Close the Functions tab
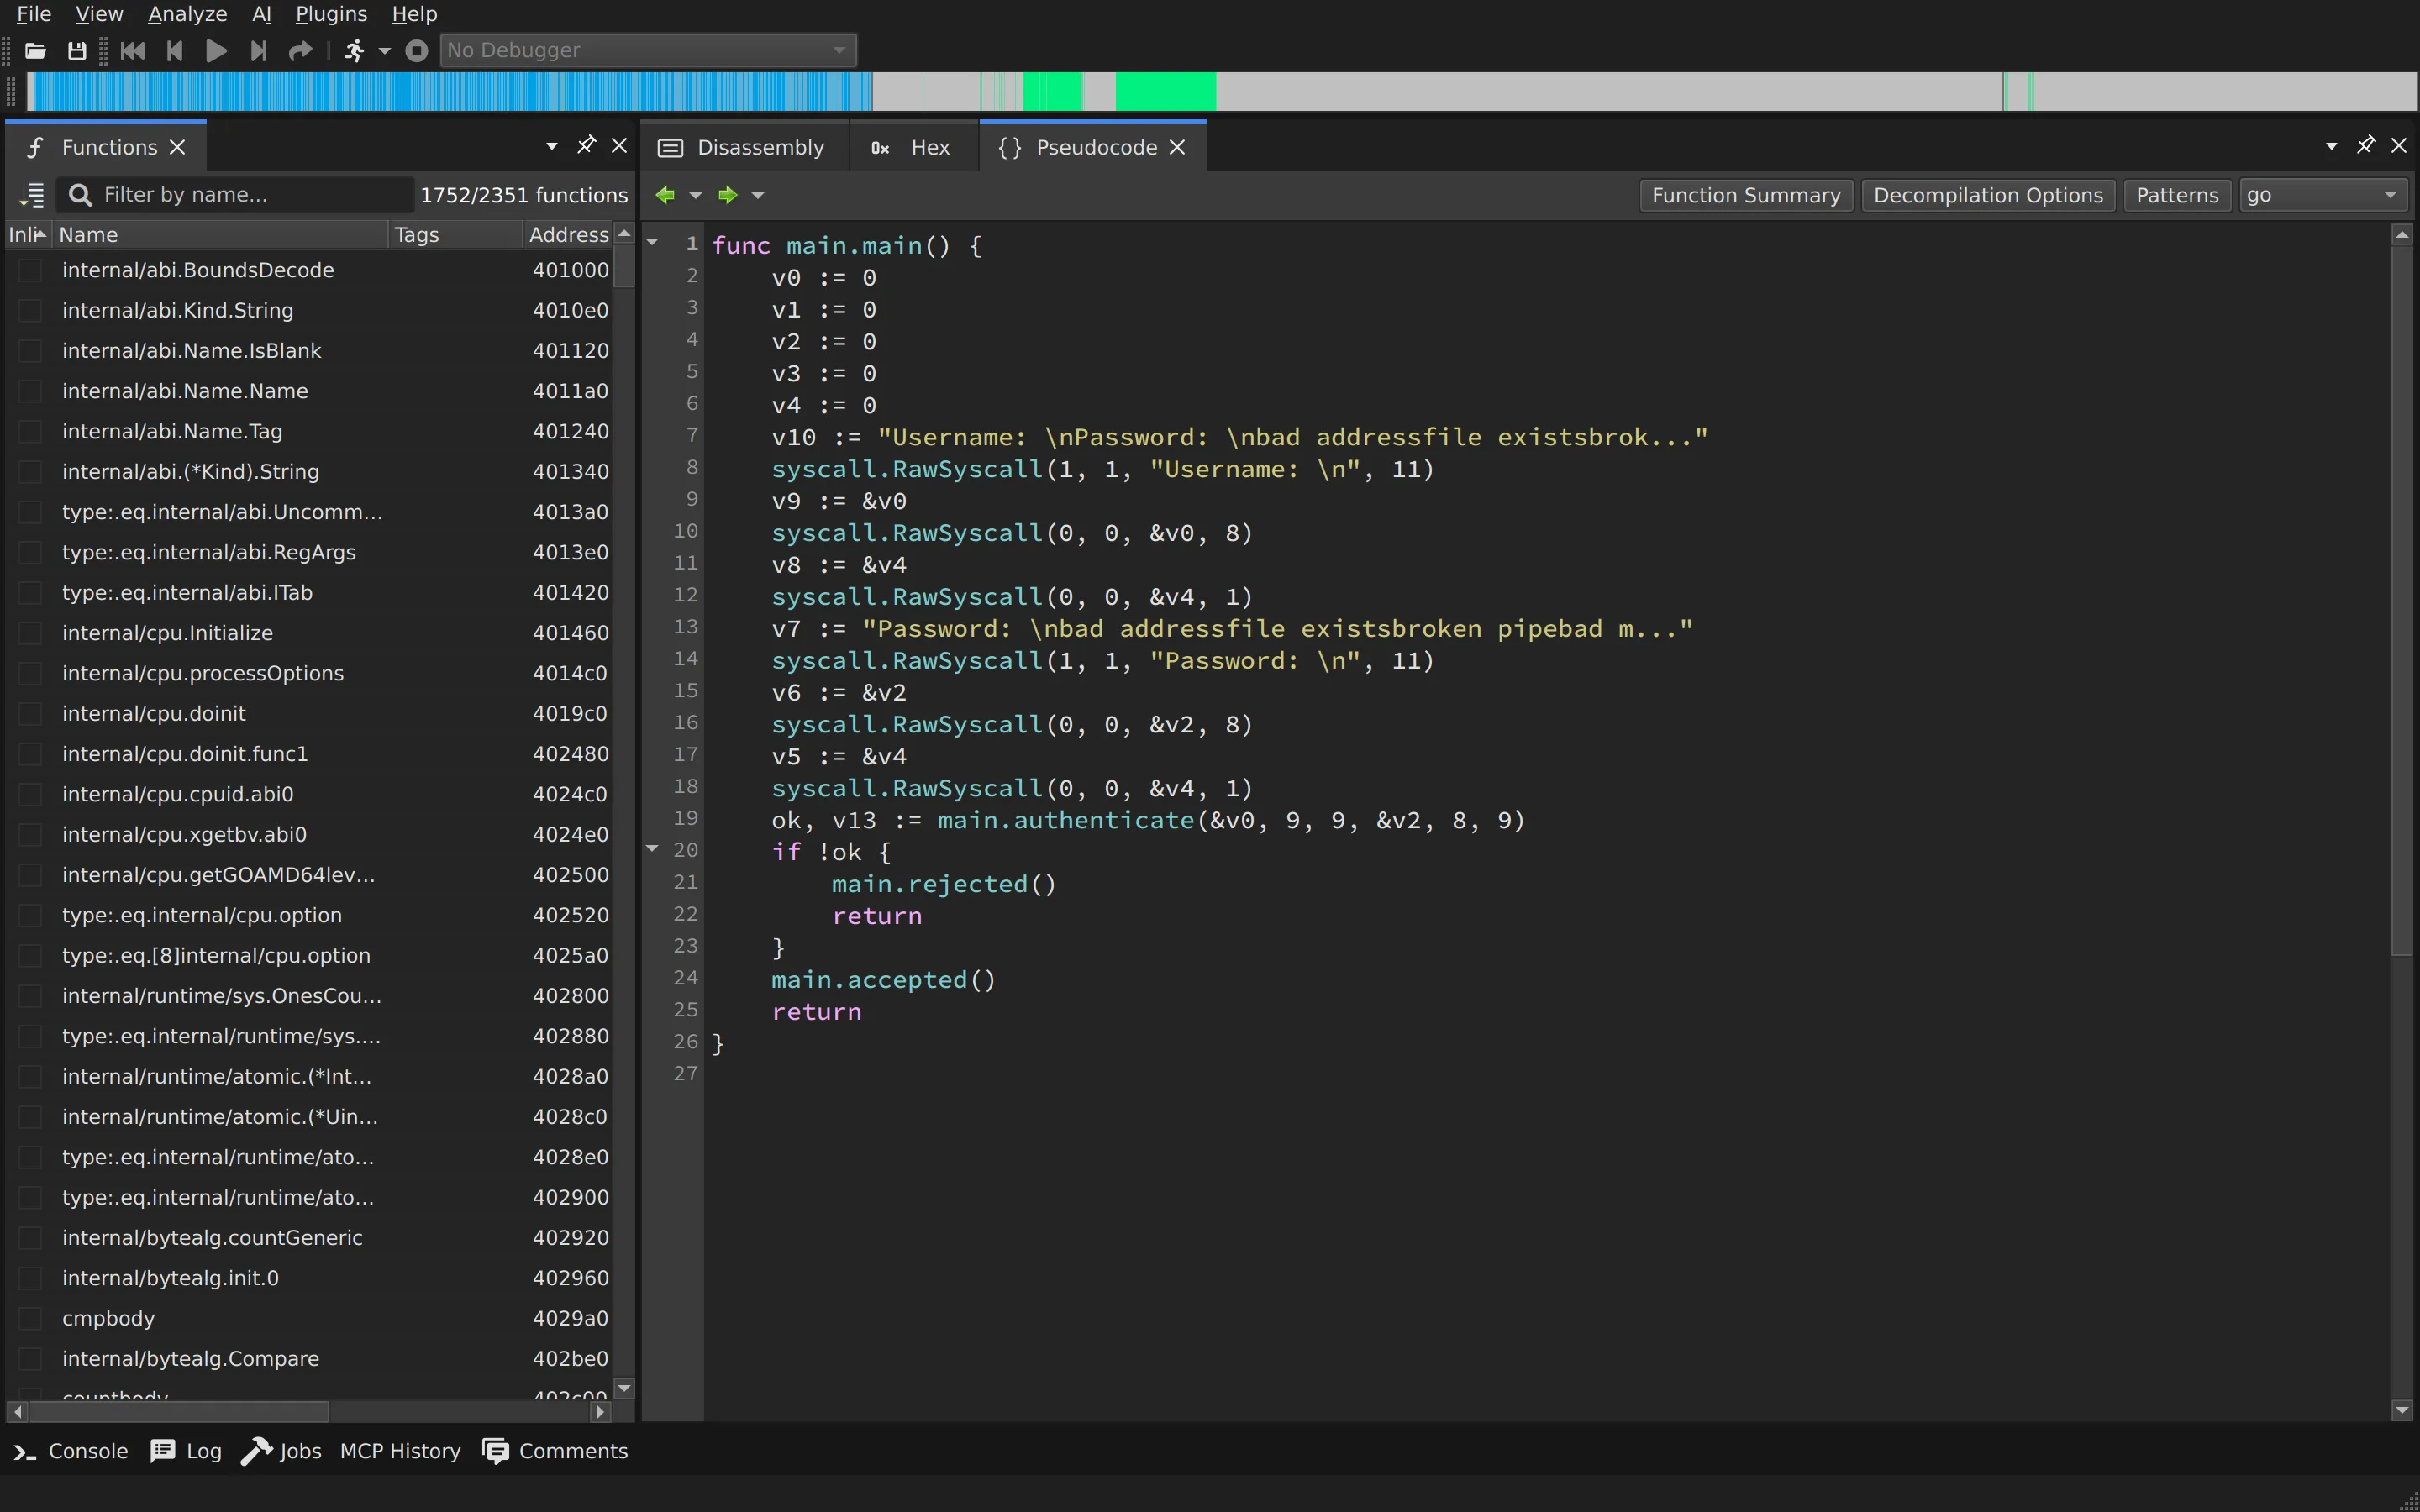Viewport: 2420px width, 1512px height. point(178,147)
